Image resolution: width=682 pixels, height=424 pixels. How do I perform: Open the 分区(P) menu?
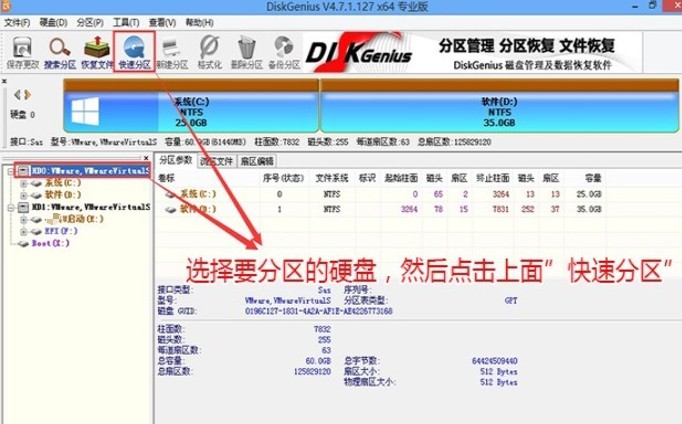pos(90,23)
